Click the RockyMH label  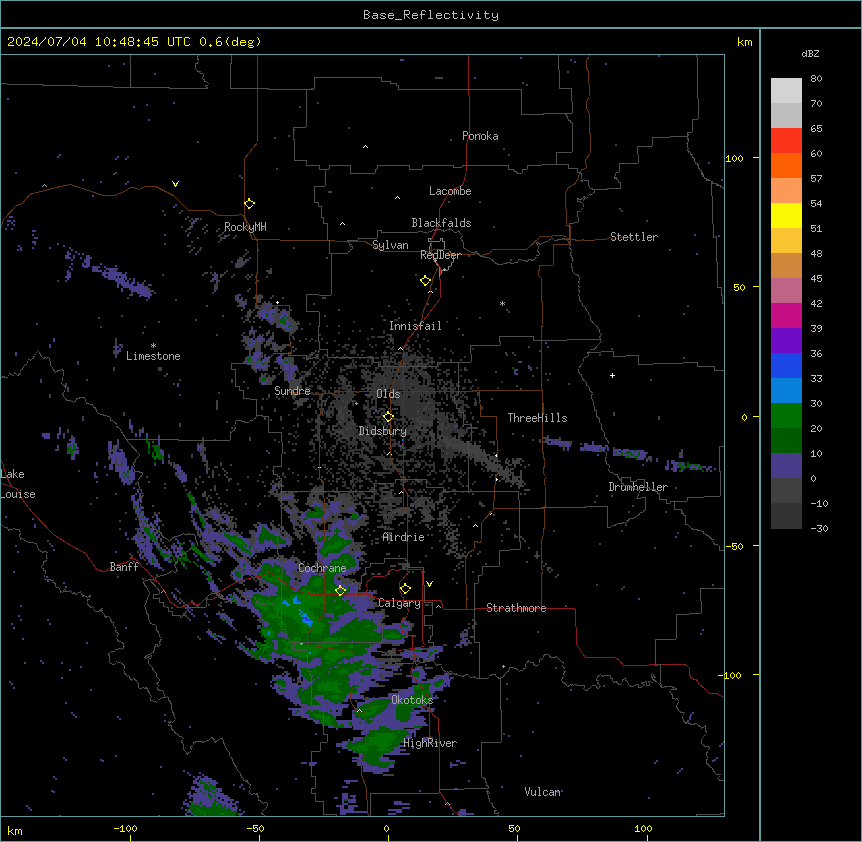(x=245, y=227)
